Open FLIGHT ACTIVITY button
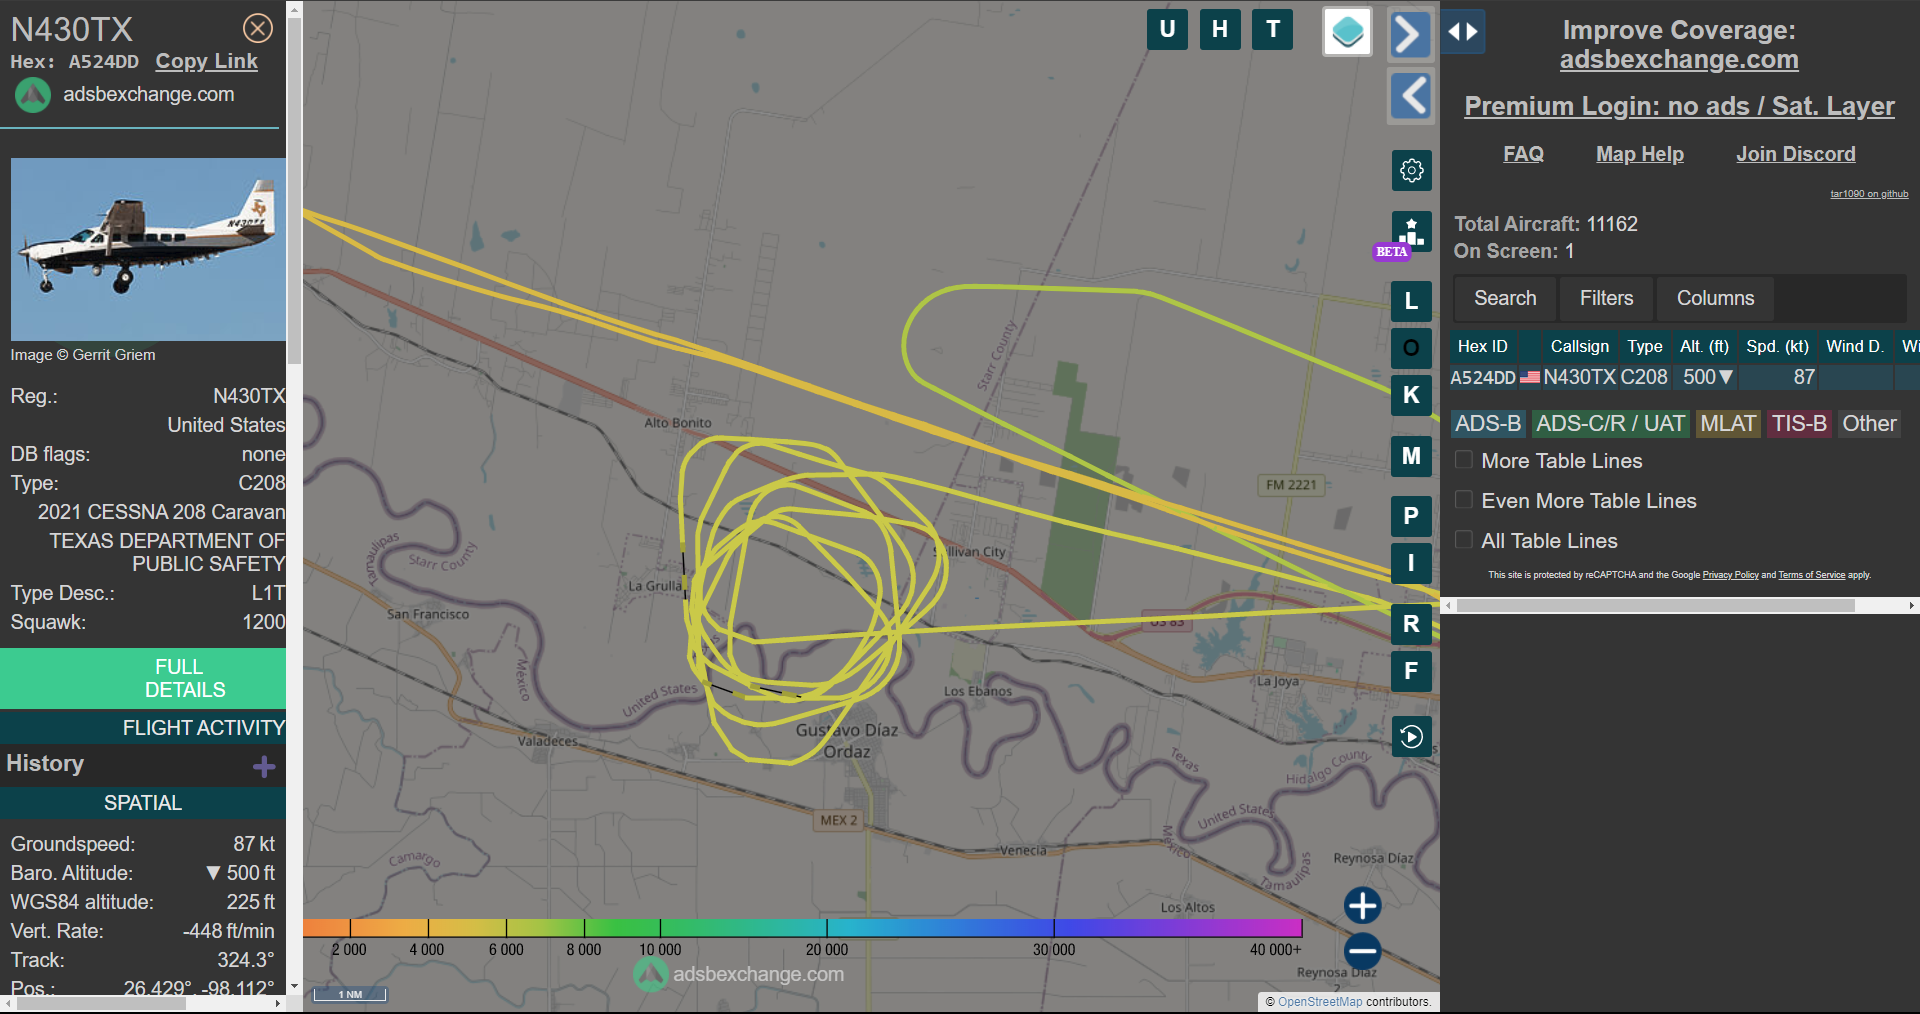 (143, 728)
